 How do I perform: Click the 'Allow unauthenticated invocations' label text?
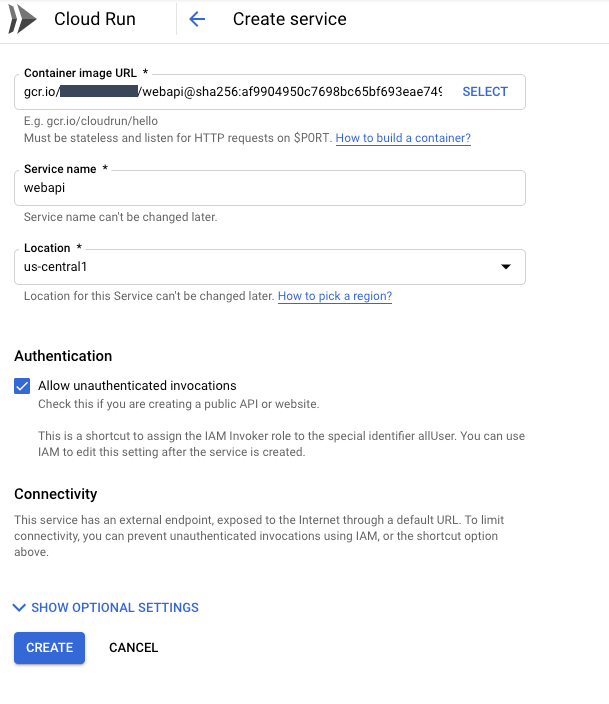point(137,386)
